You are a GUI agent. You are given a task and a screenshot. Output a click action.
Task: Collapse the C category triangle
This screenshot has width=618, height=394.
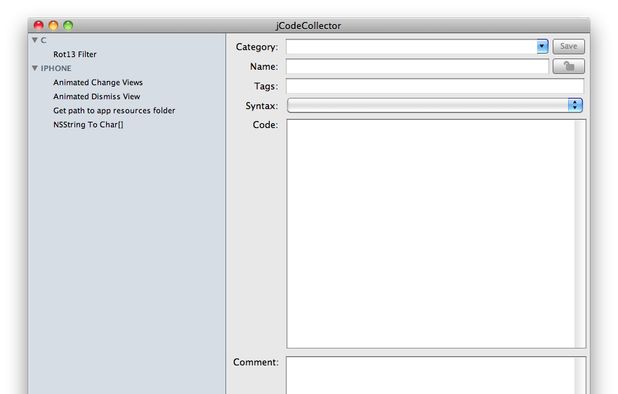[35, 40]
